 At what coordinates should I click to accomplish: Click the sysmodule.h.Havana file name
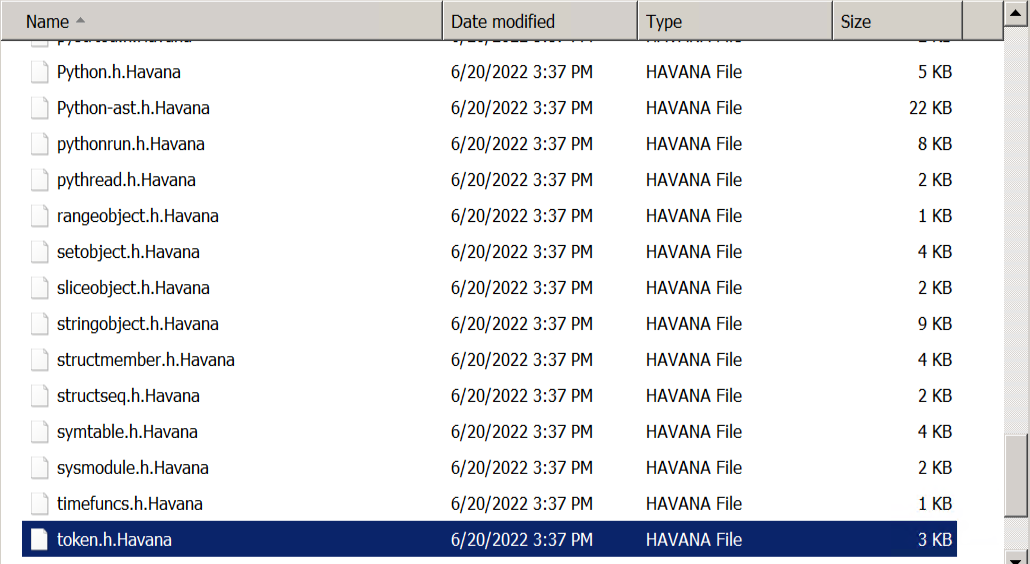(133, 468)
